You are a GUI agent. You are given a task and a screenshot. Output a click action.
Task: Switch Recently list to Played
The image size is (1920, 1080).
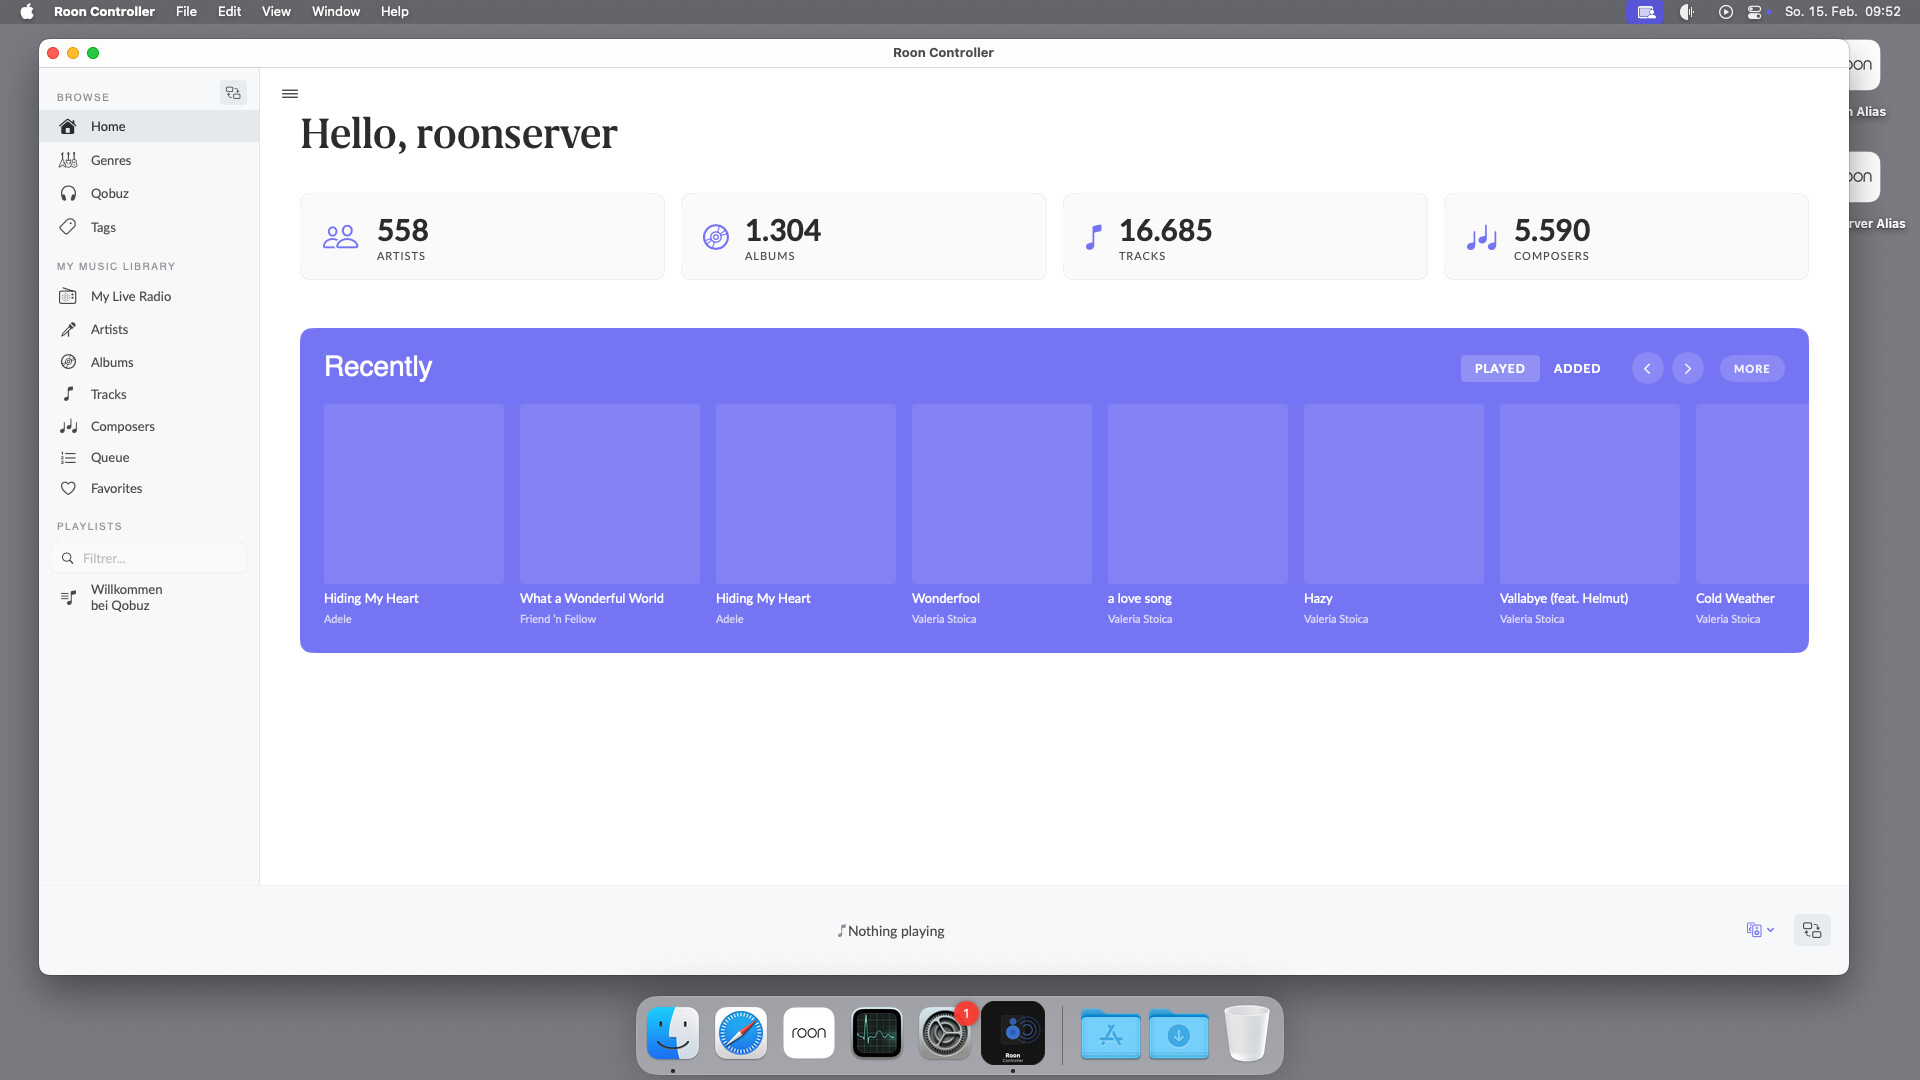click(1499, 368)
